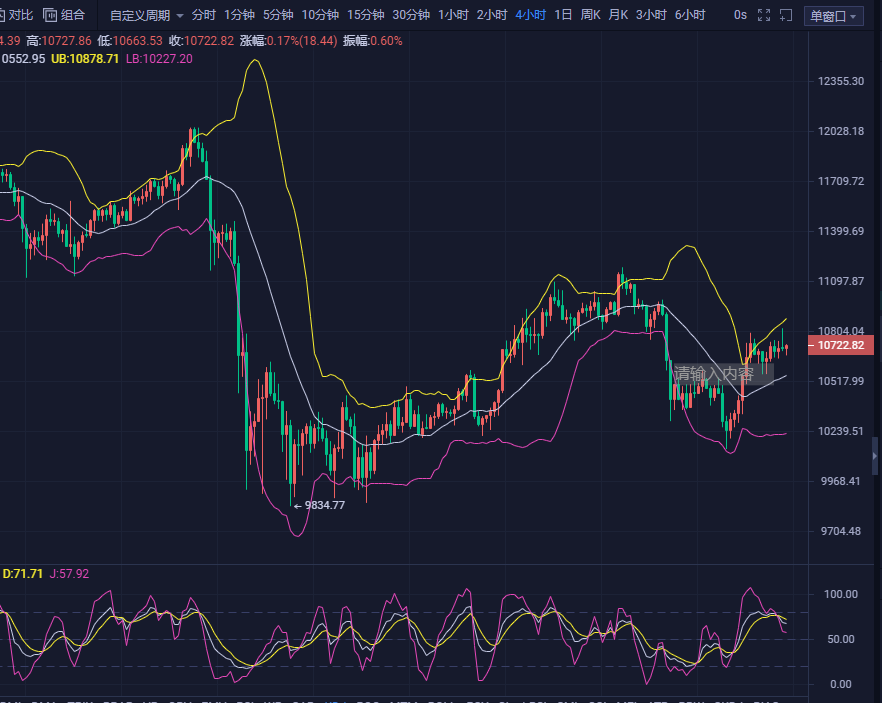Viewport: 882px width, 703px height.
Task: Expand the collapsed right side panel
Action: click(x=875, y=456)
